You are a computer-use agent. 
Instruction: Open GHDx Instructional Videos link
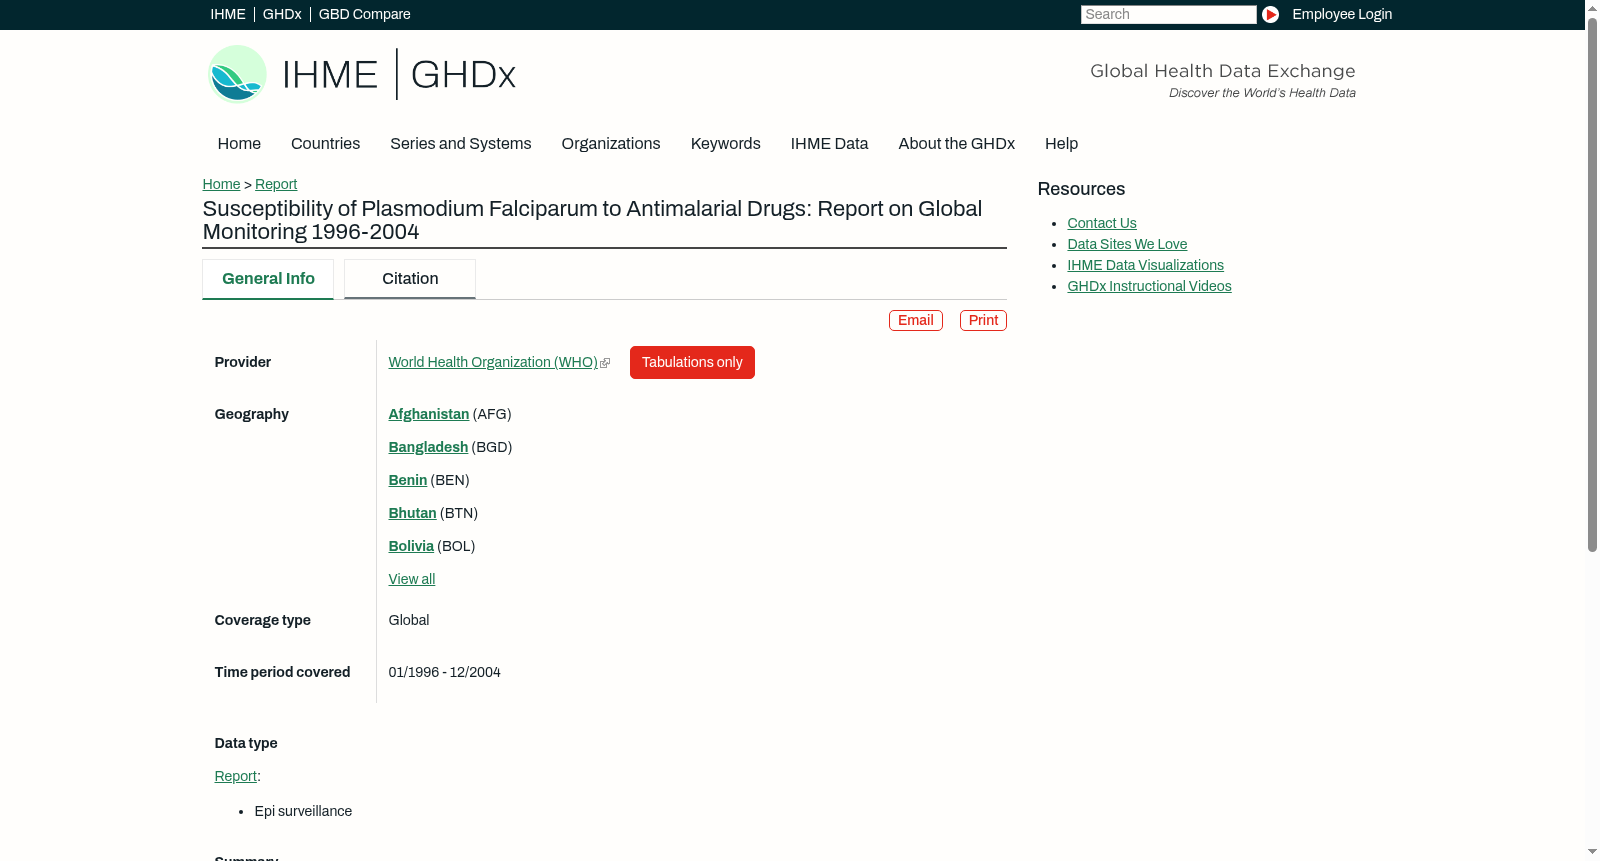tap(1150, 286)
